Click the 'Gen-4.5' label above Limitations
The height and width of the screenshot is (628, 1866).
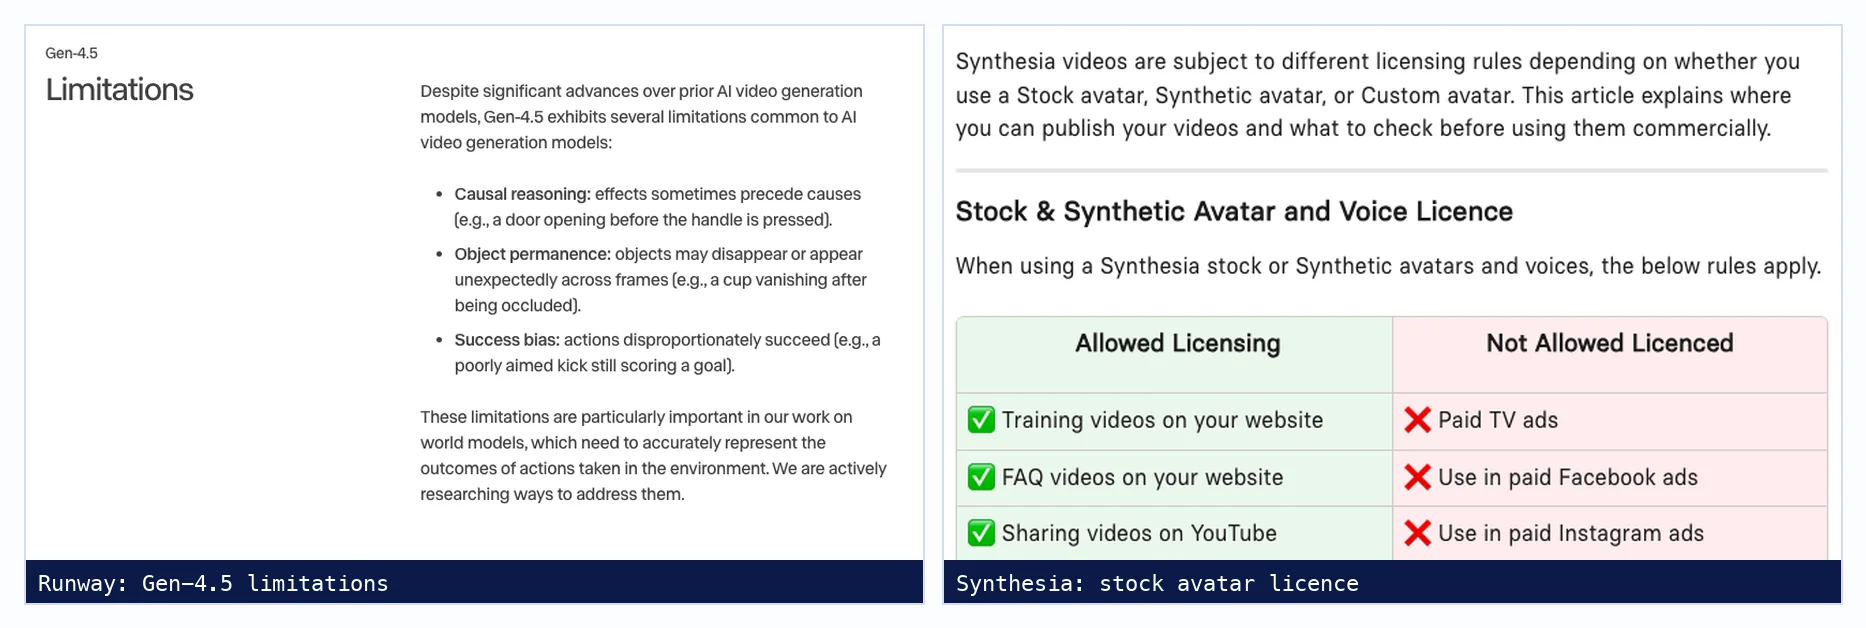pos(71,53)
